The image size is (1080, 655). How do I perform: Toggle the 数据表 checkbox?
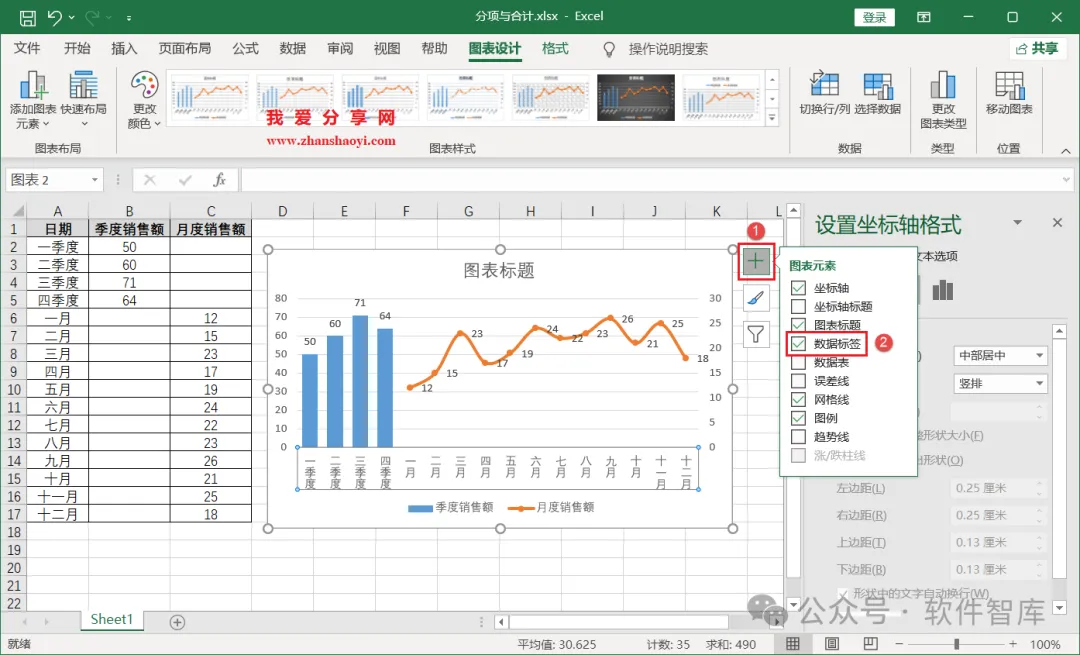pyautogui.click(x=798, y=362)
